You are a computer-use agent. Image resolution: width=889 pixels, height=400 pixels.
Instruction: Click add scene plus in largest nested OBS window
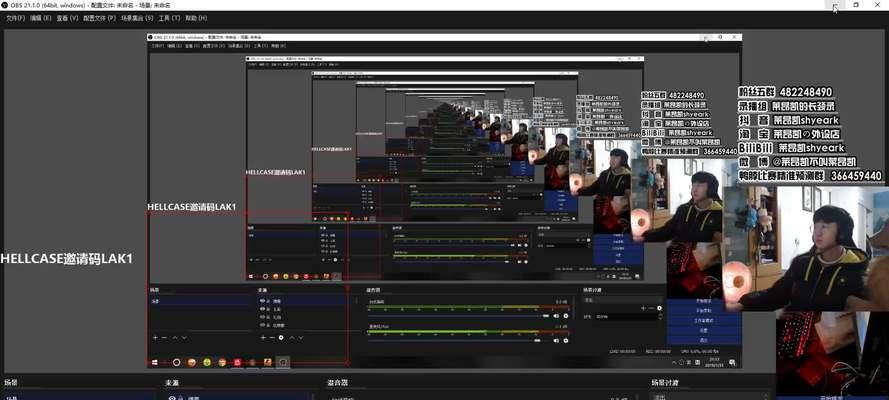(155, 338)
